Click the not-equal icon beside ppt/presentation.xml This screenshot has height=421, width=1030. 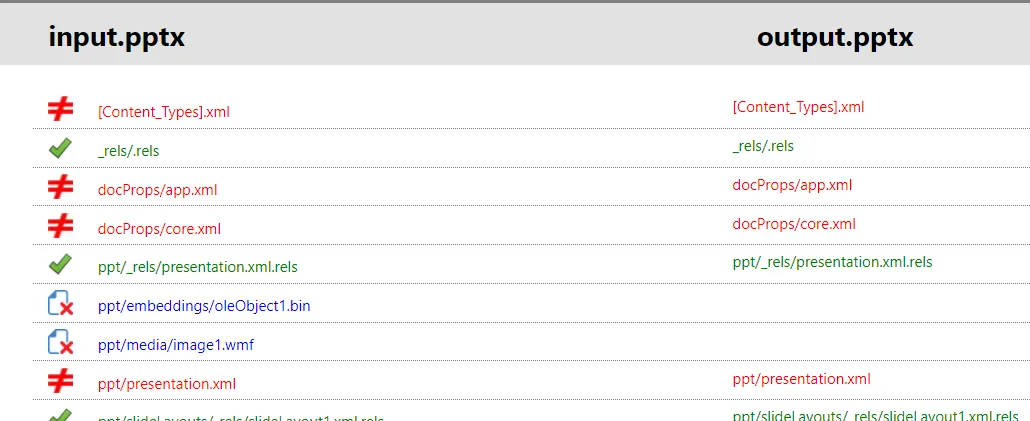60,381
